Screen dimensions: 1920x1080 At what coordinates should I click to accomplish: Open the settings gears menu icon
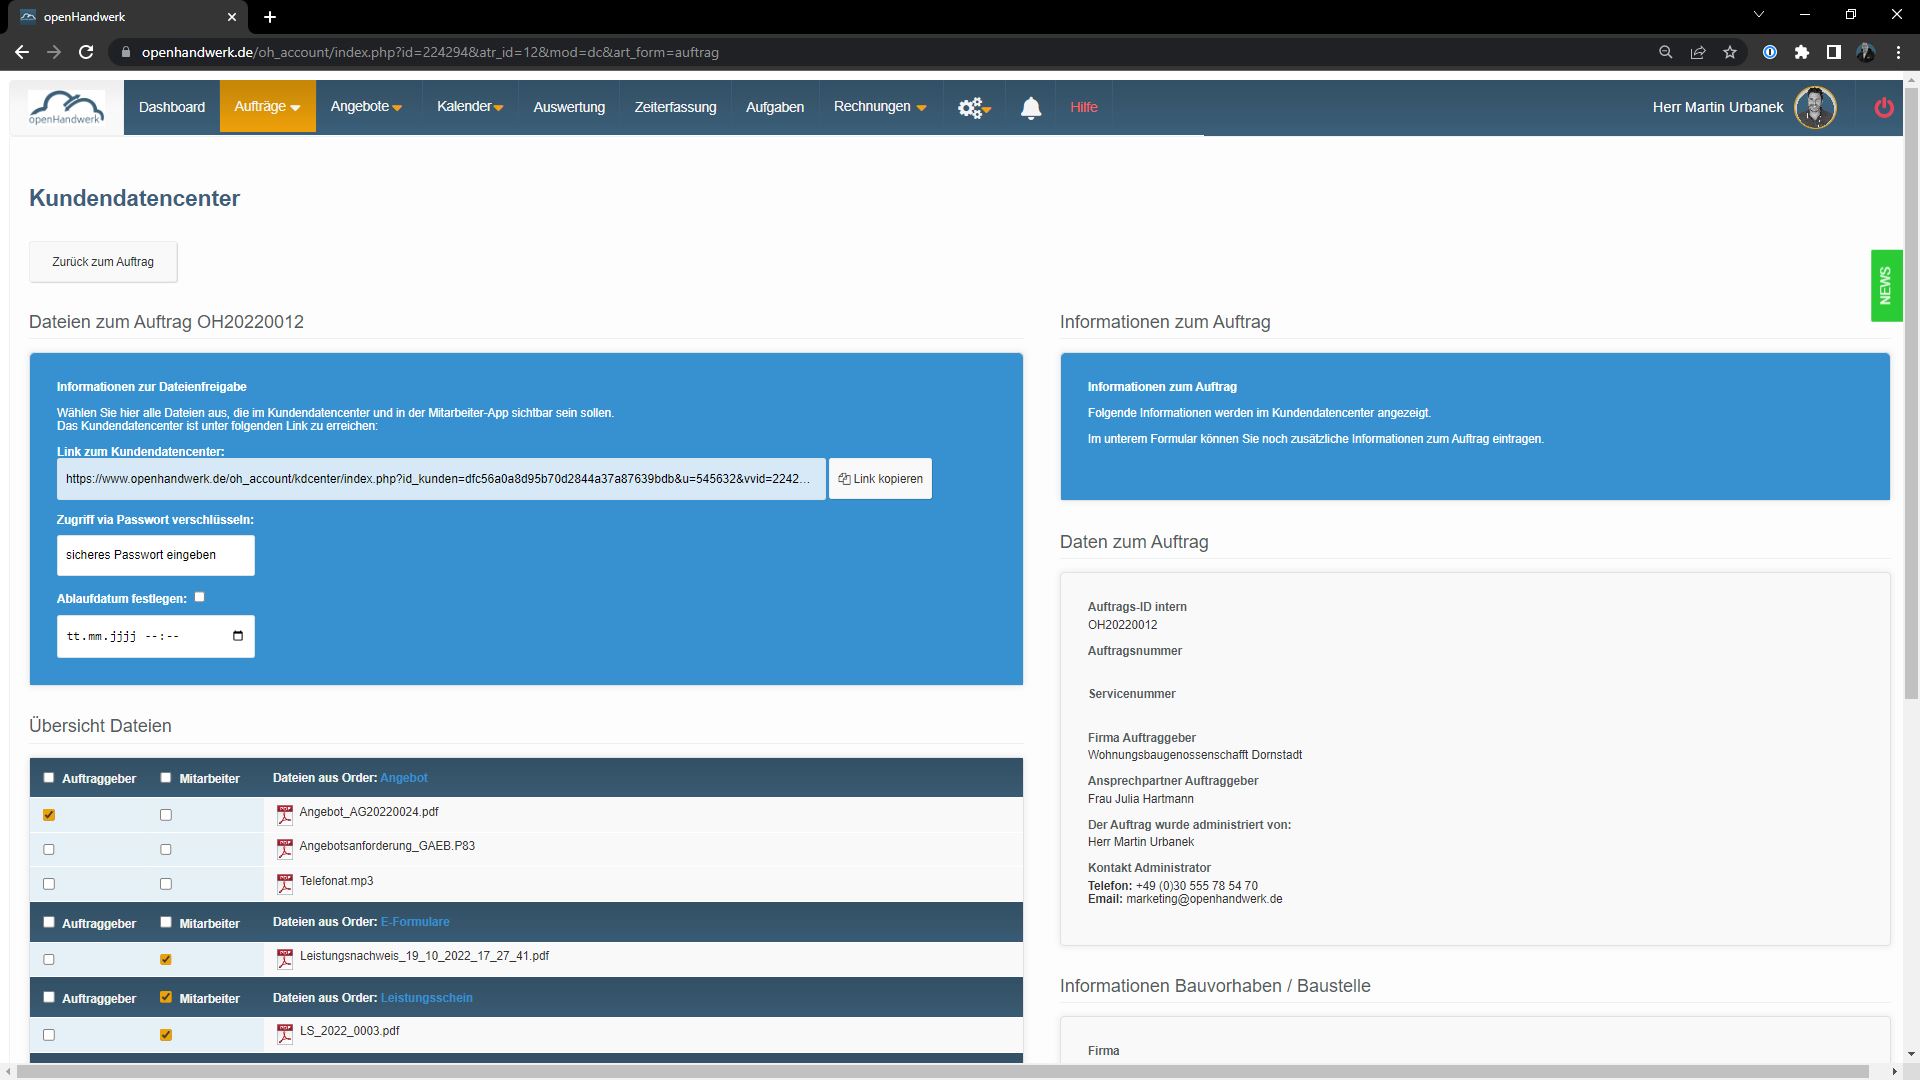pyautogui.click(x=971, y=108)
